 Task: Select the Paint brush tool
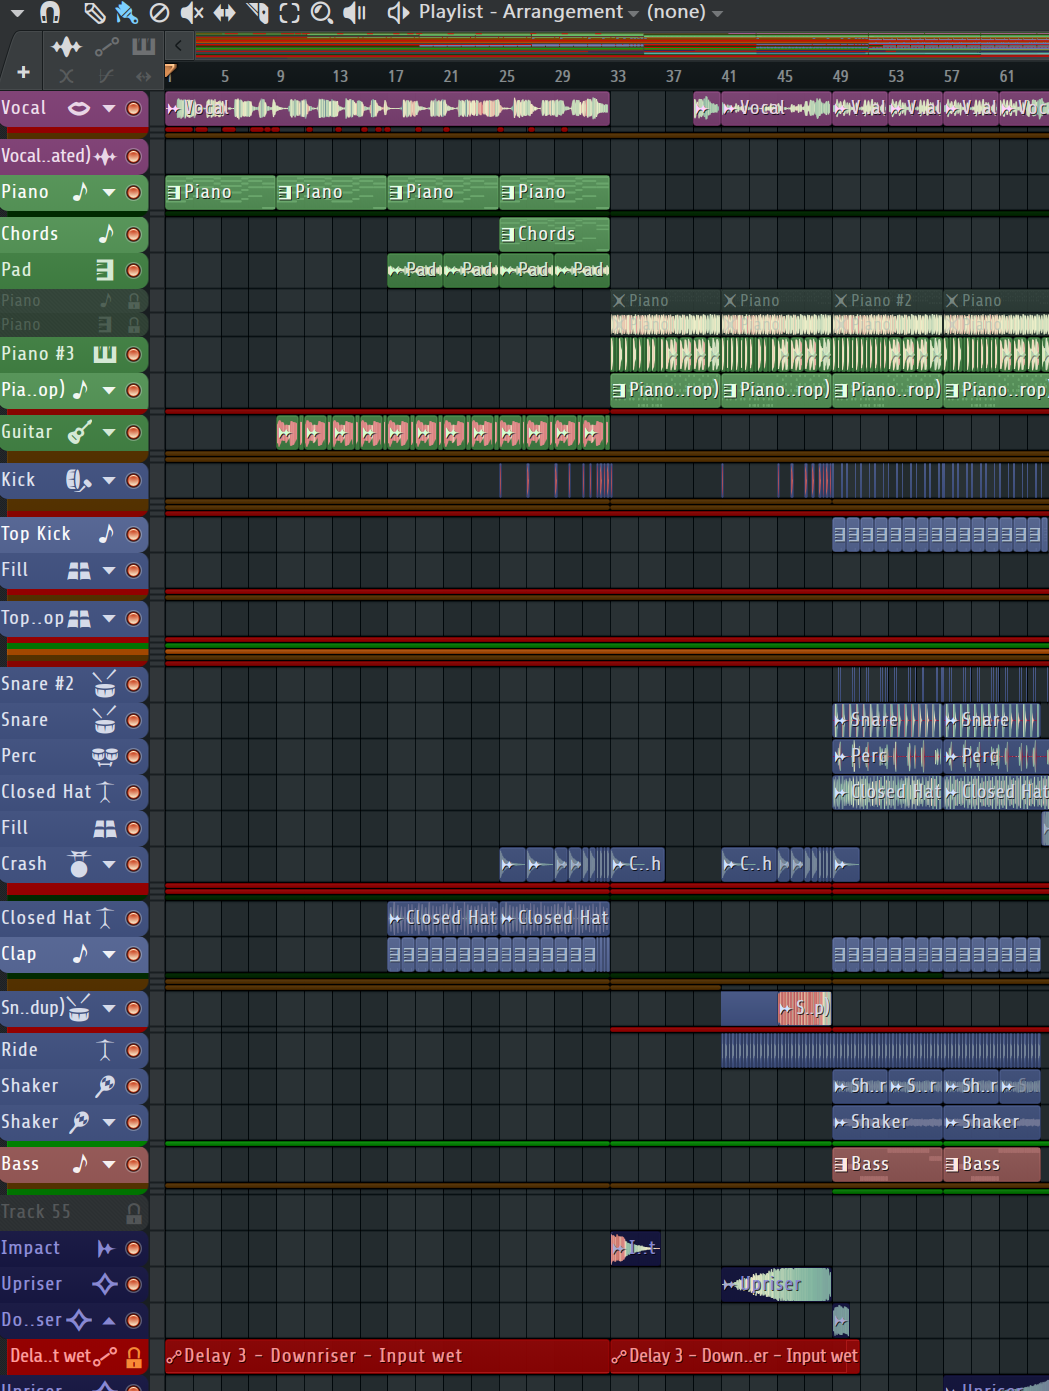(x=126, y=12)
